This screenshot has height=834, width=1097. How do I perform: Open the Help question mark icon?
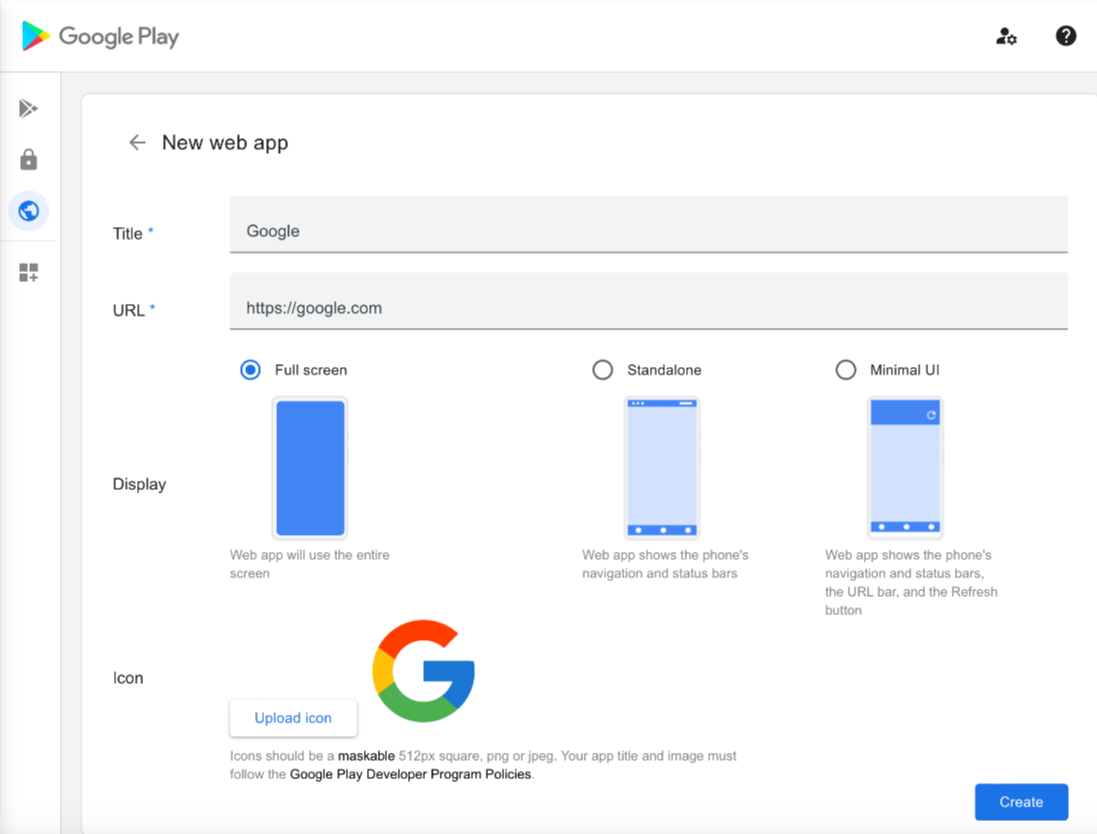pyautogui.click(x=1065, y=36)
